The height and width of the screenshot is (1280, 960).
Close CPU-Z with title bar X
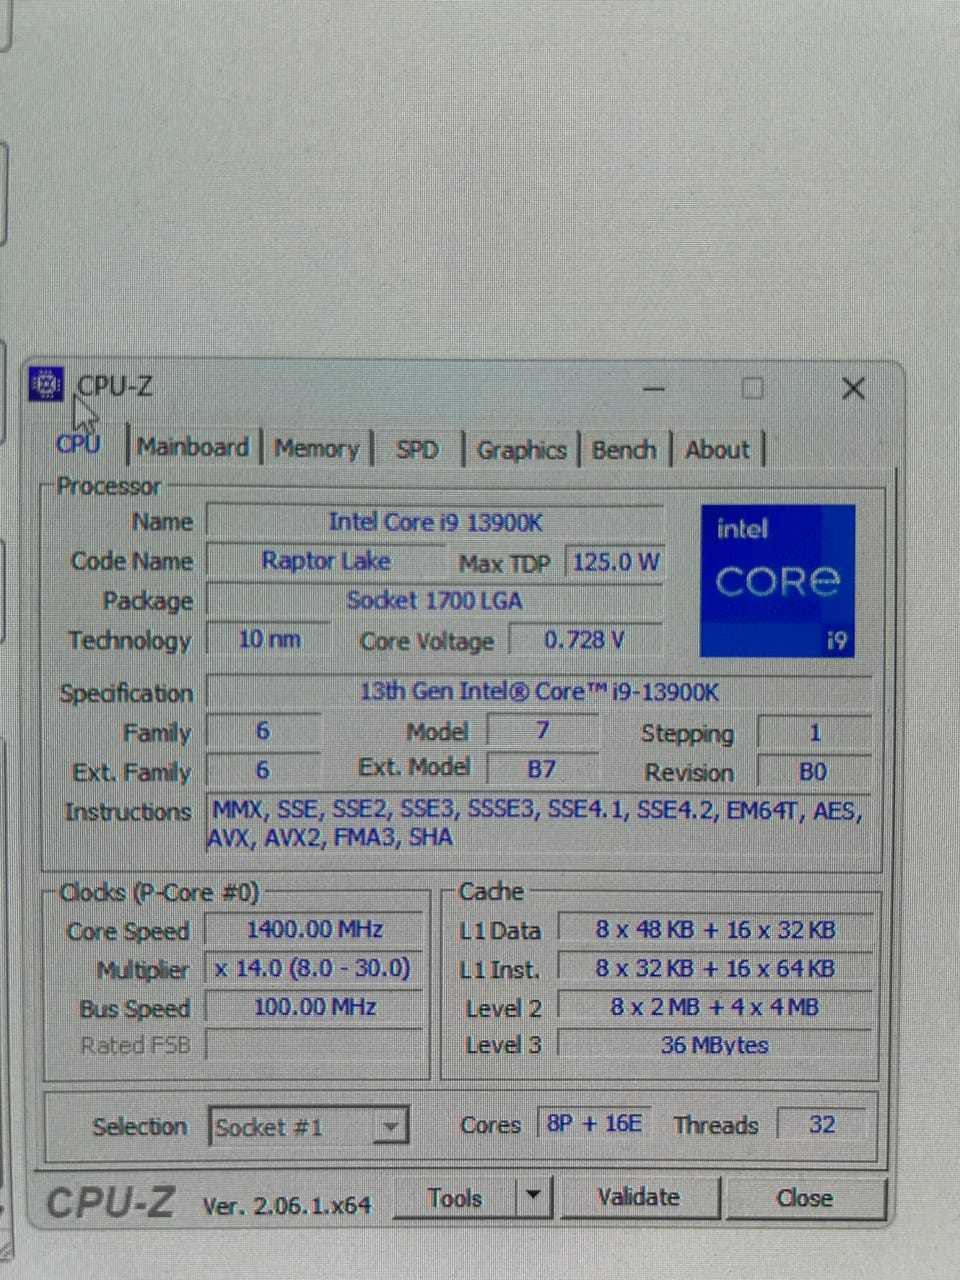853,388
